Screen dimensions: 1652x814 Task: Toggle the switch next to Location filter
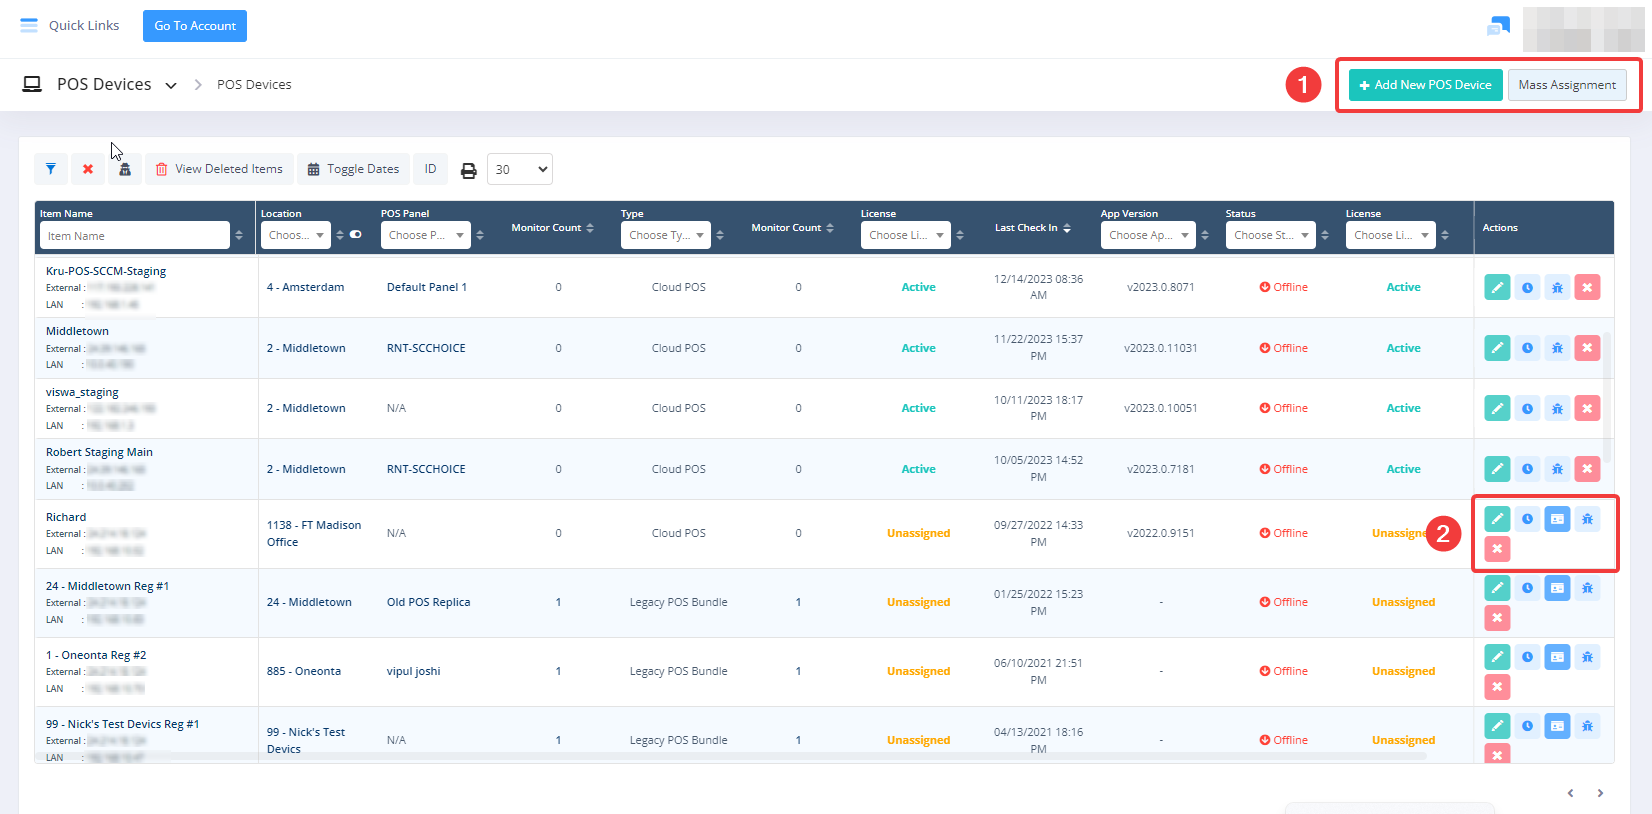click(x=356, y=235)
